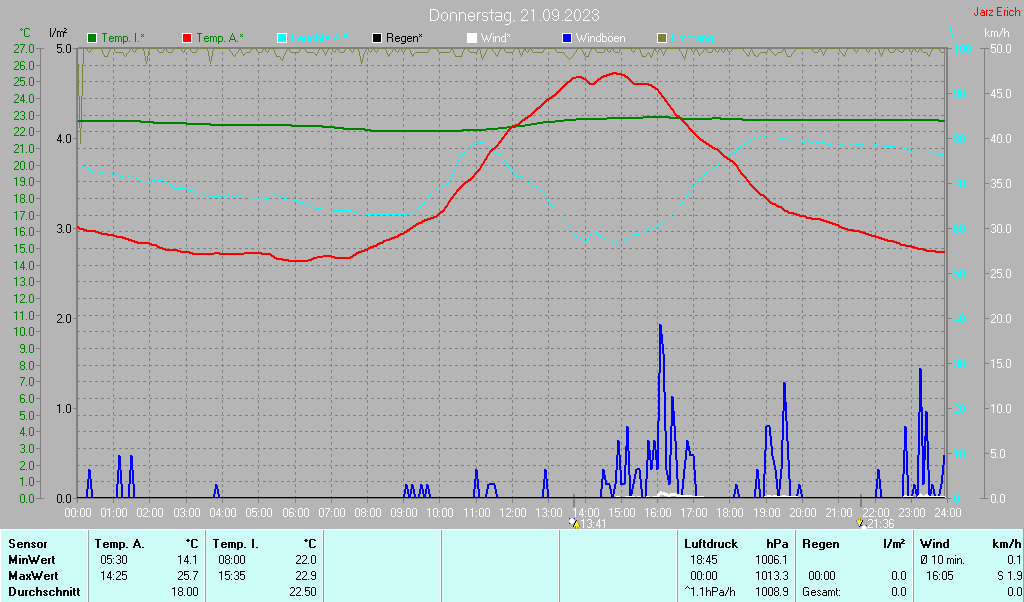Click the 'Sensor' header cell
The image size is (1024, 602).
[28, 544]
